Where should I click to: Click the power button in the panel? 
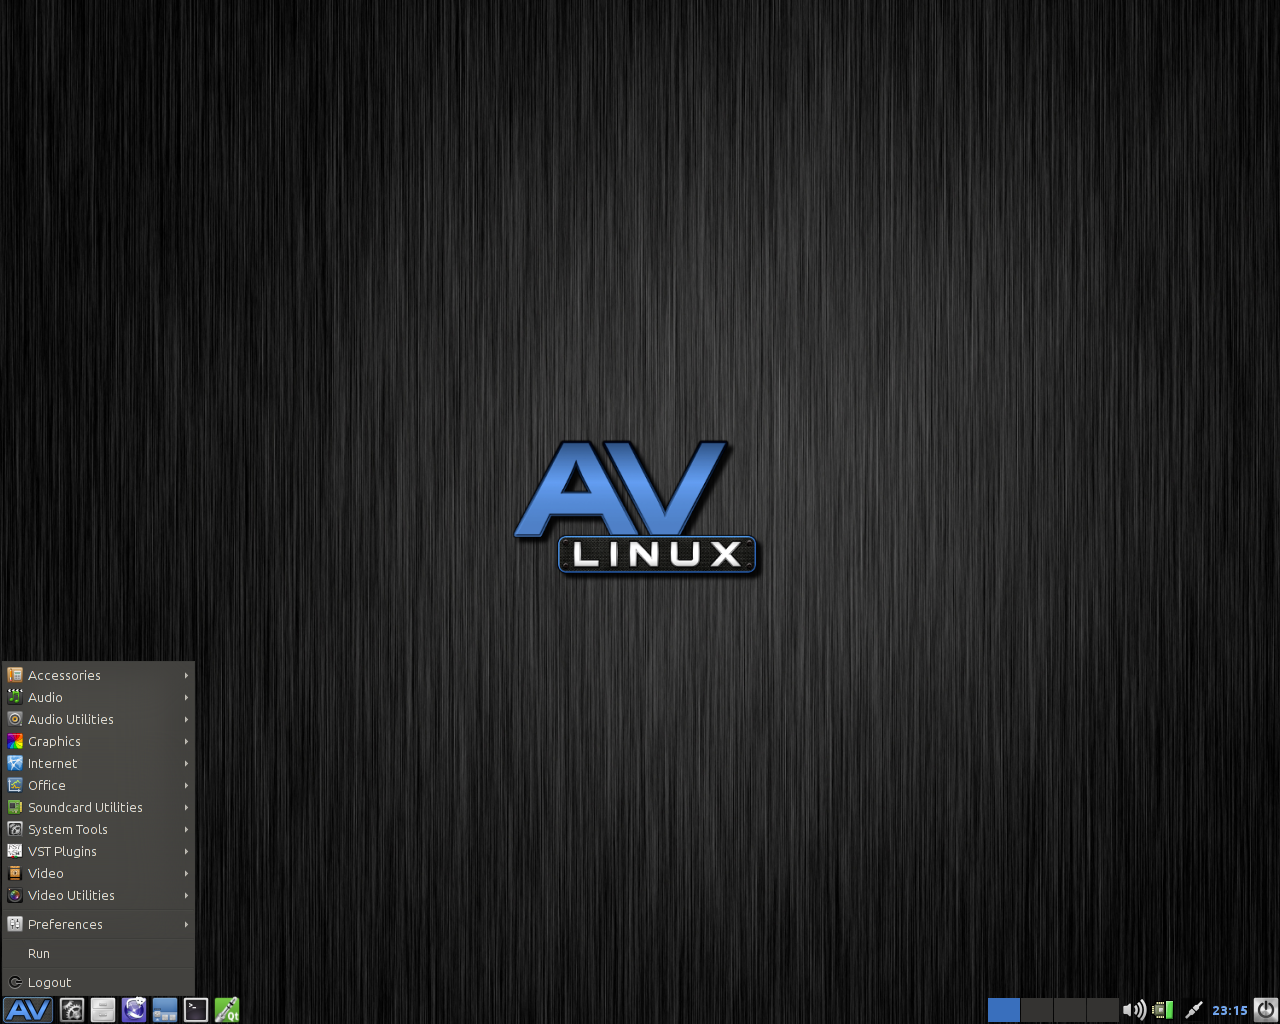(1266, 1010)
